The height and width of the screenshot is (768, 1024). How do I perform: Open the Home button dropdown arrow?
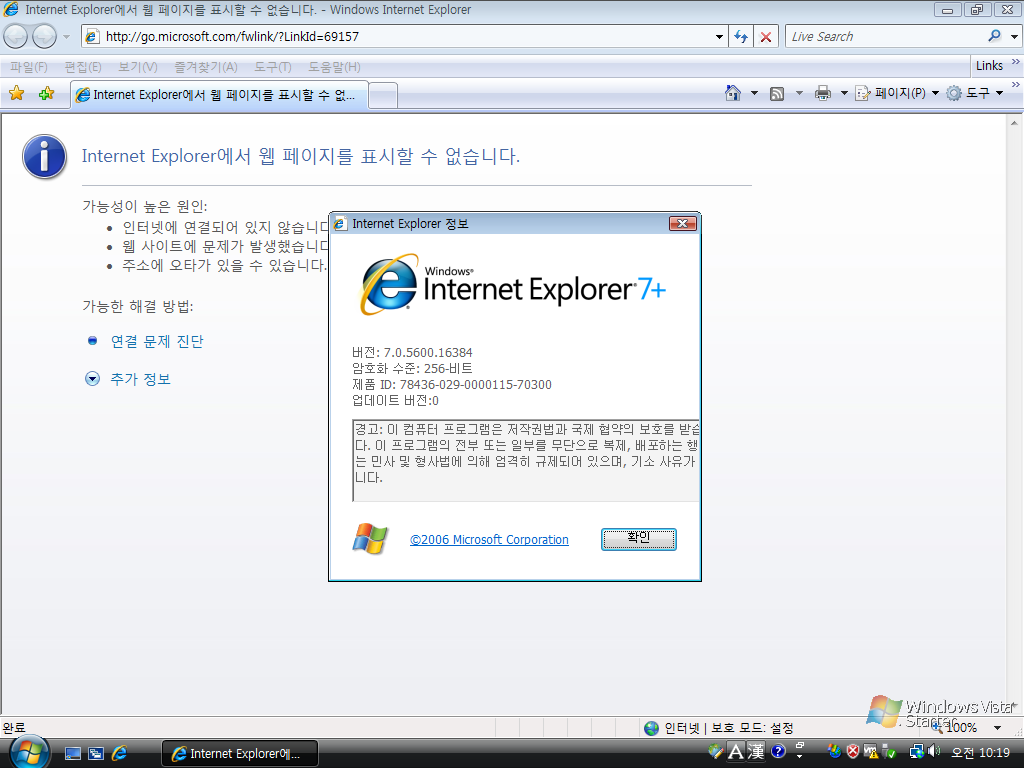point(754,93)
